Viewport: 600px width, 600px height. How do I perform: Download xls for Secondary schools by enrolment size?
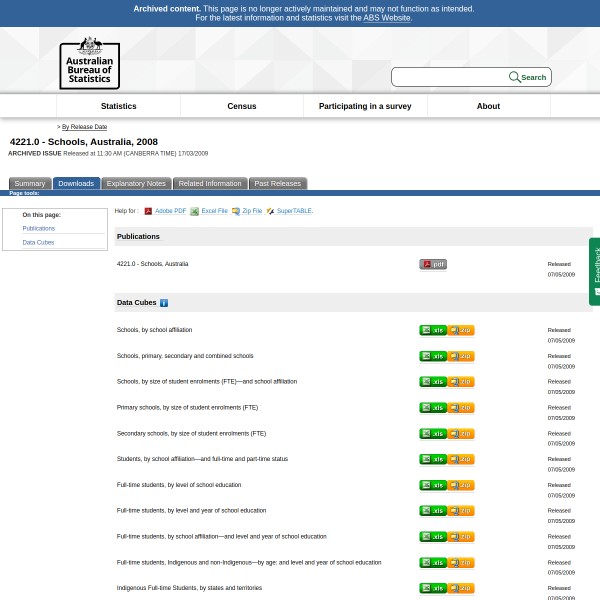(x=433, y=434)
